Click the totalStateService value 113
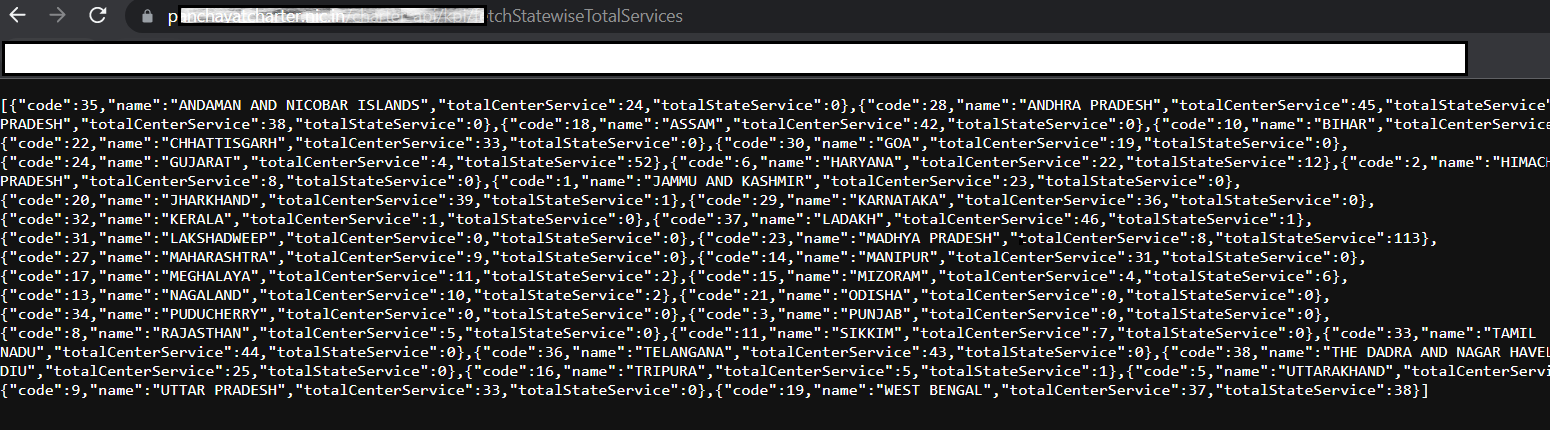The height and width of the screenshot is (432, 1550). click(x=1406, y=238)
